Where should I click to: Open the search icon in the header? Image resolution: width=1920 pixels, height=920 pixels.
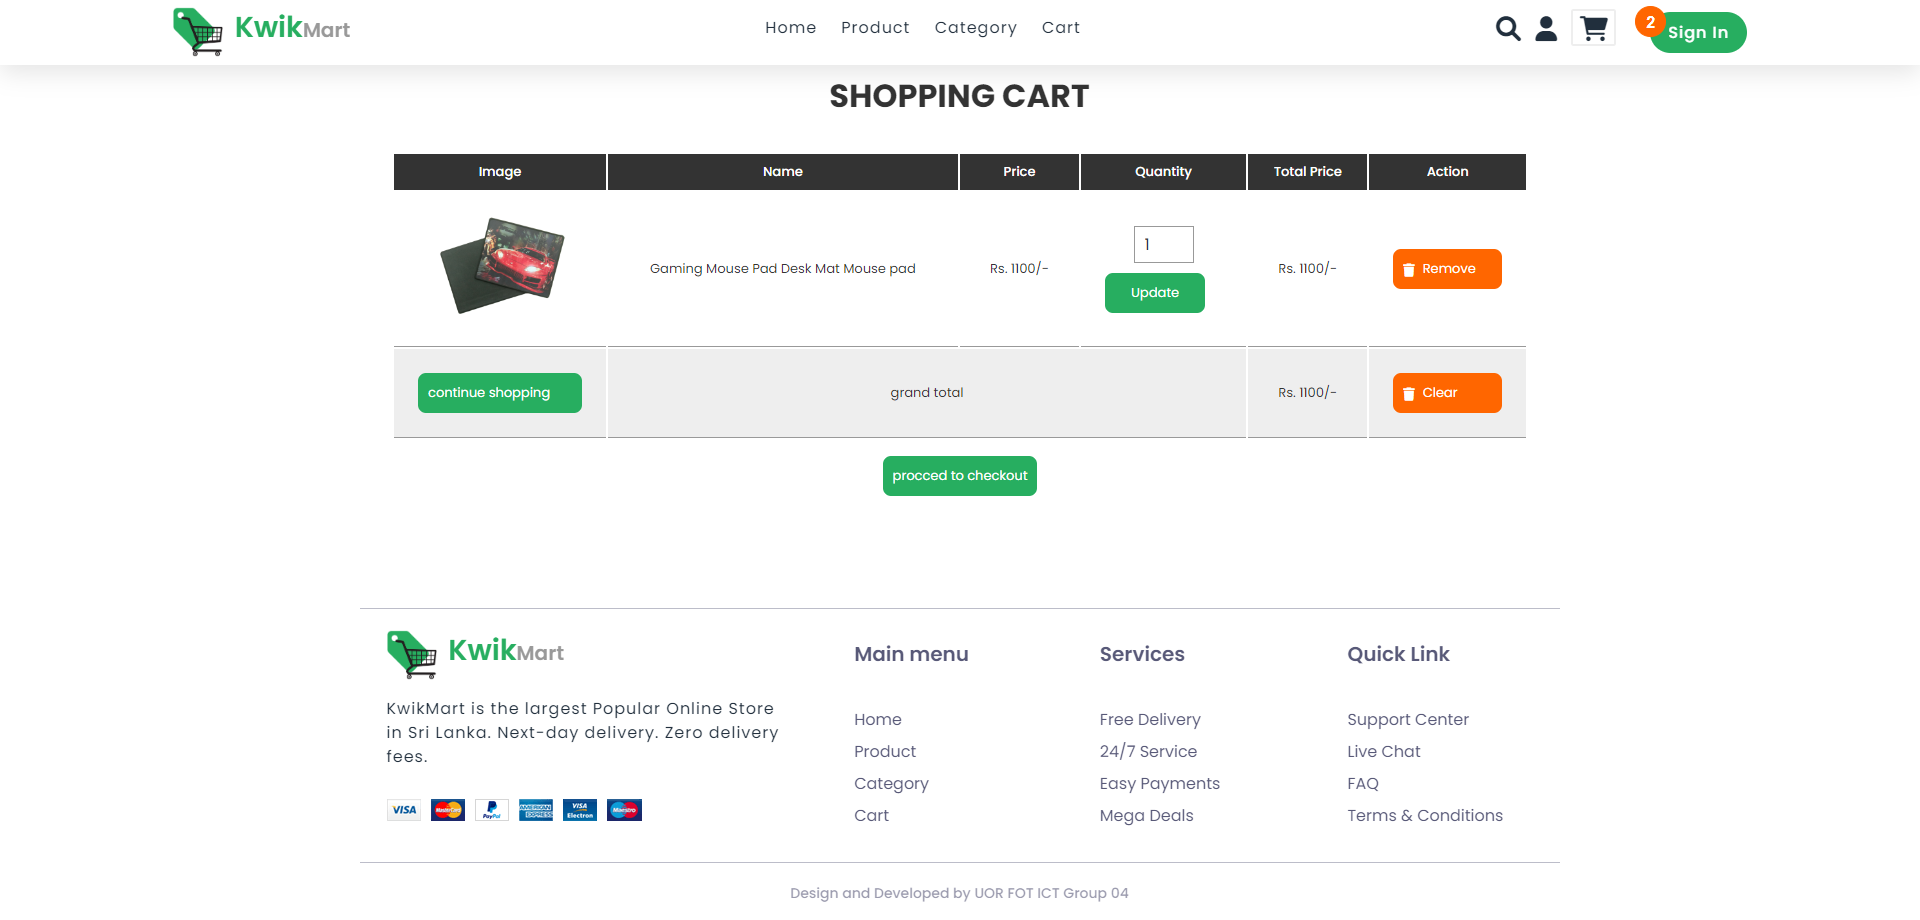coord(1507,29)
